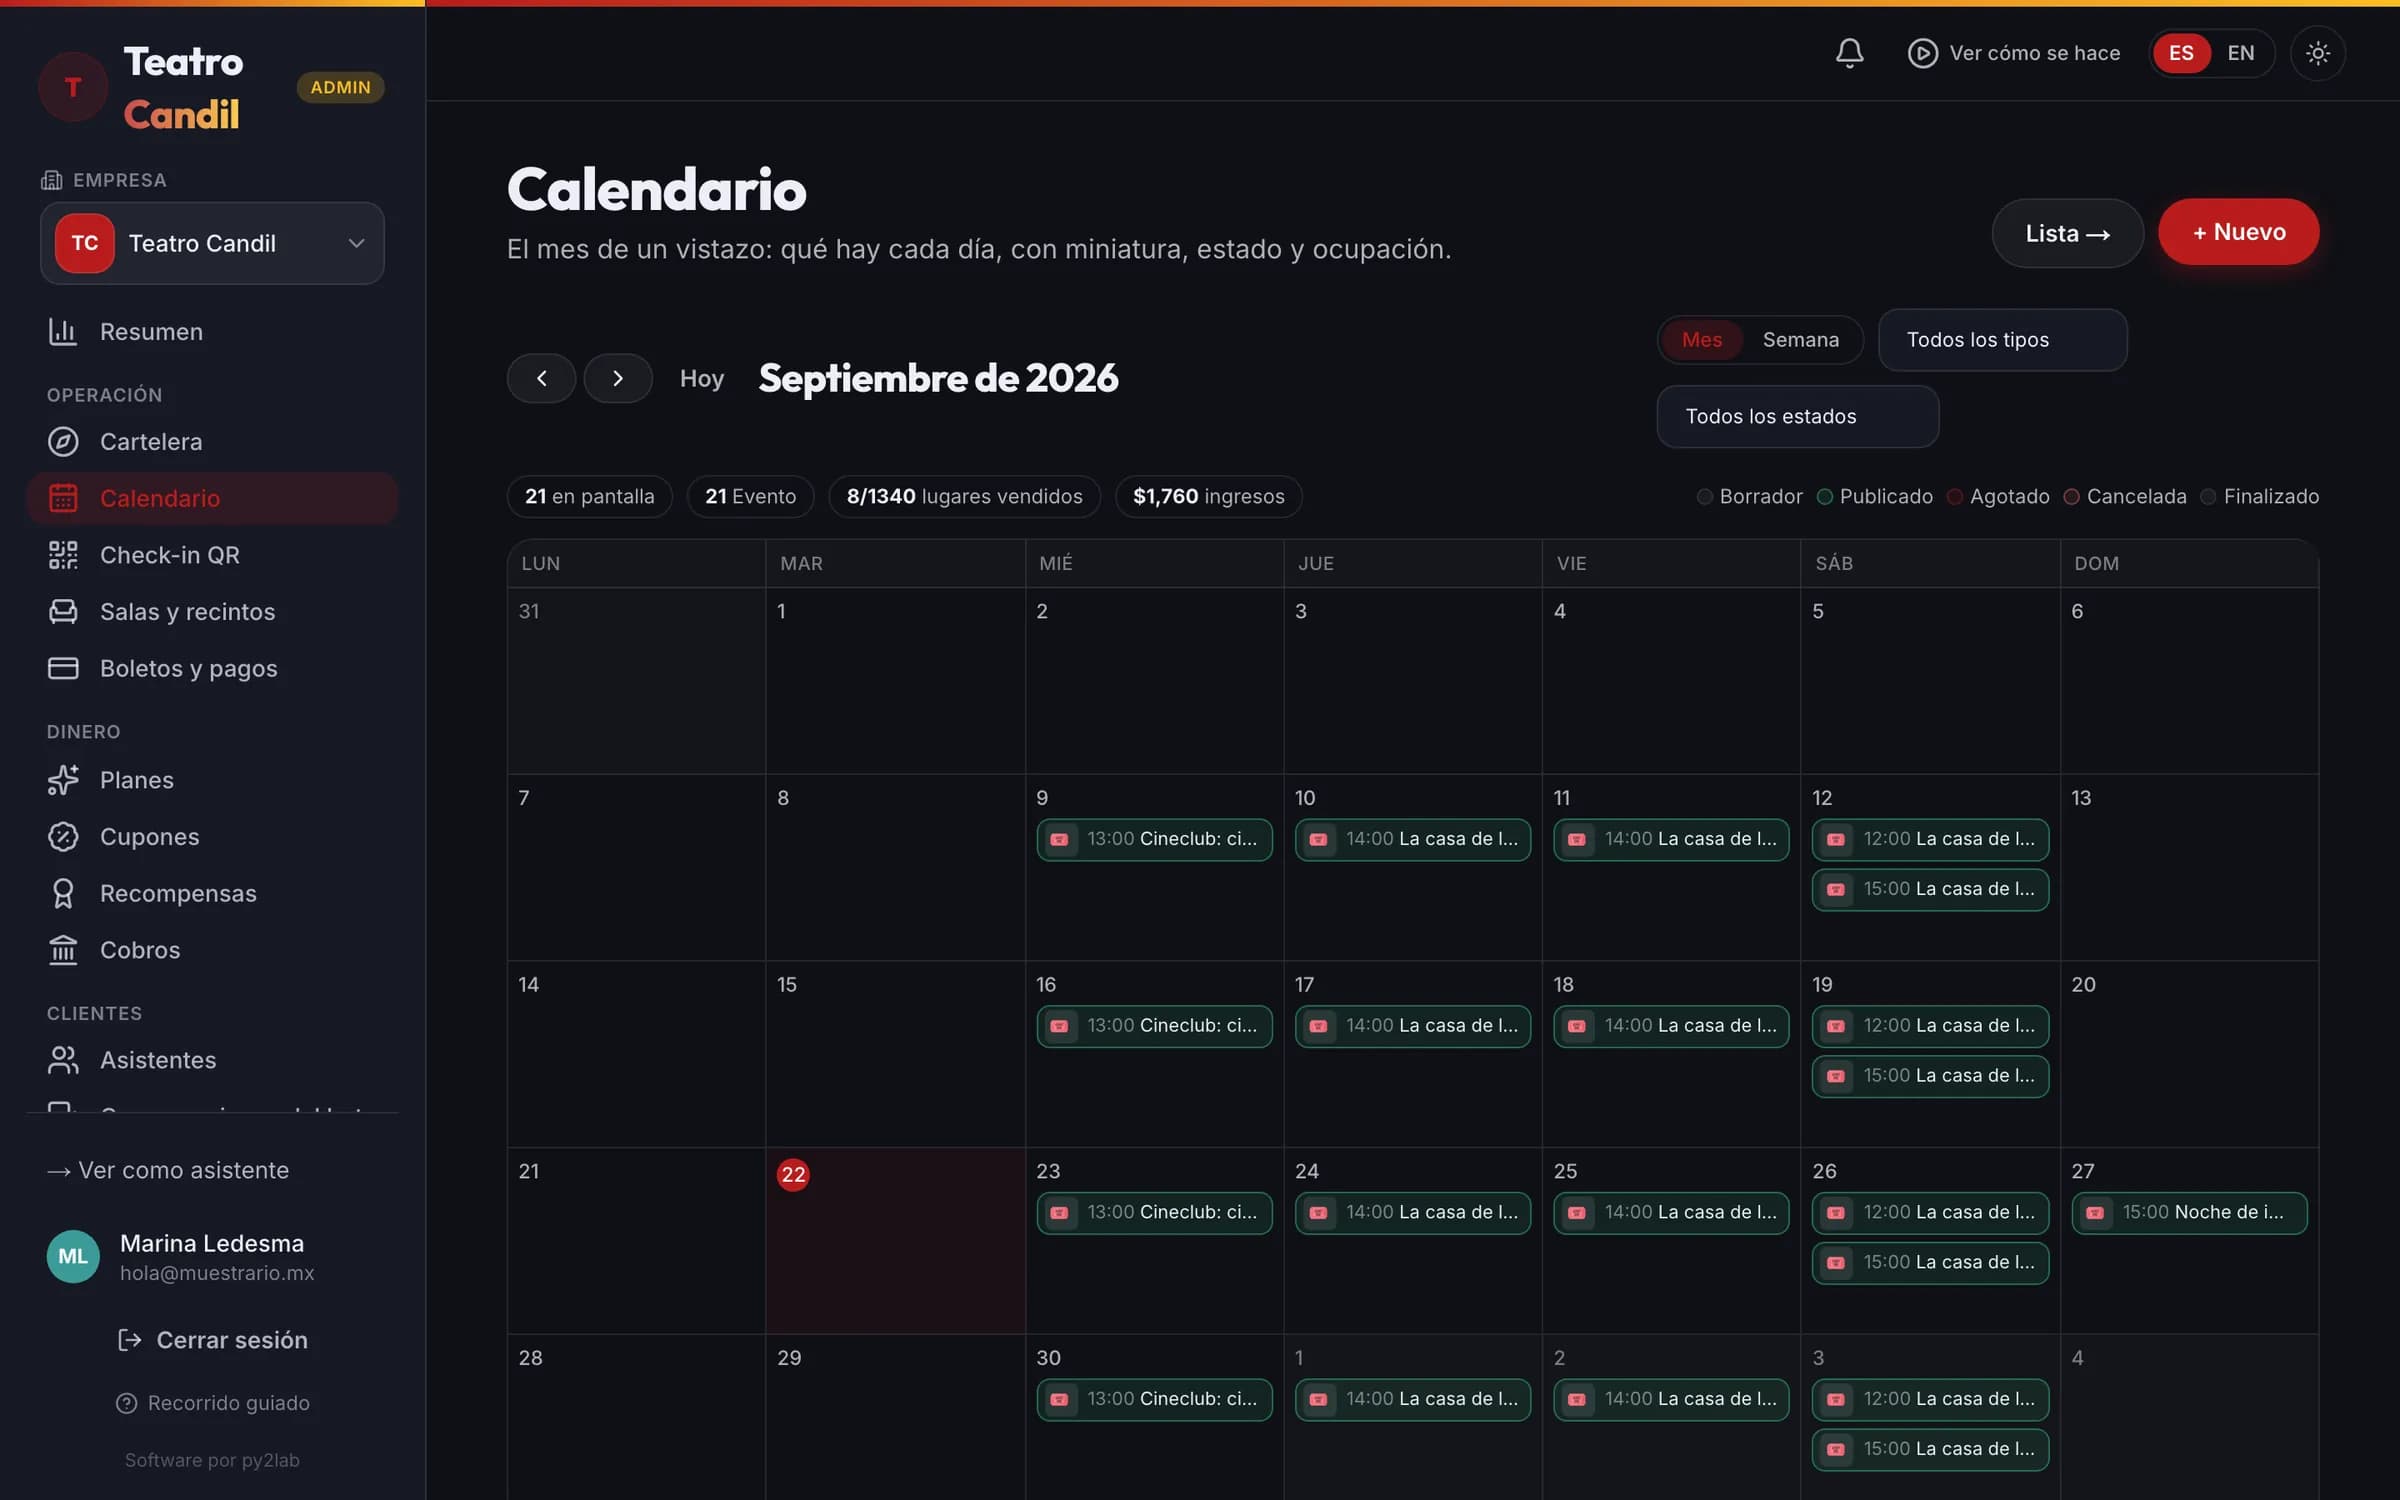Click Ver como asistente link

coord(168,1171)
